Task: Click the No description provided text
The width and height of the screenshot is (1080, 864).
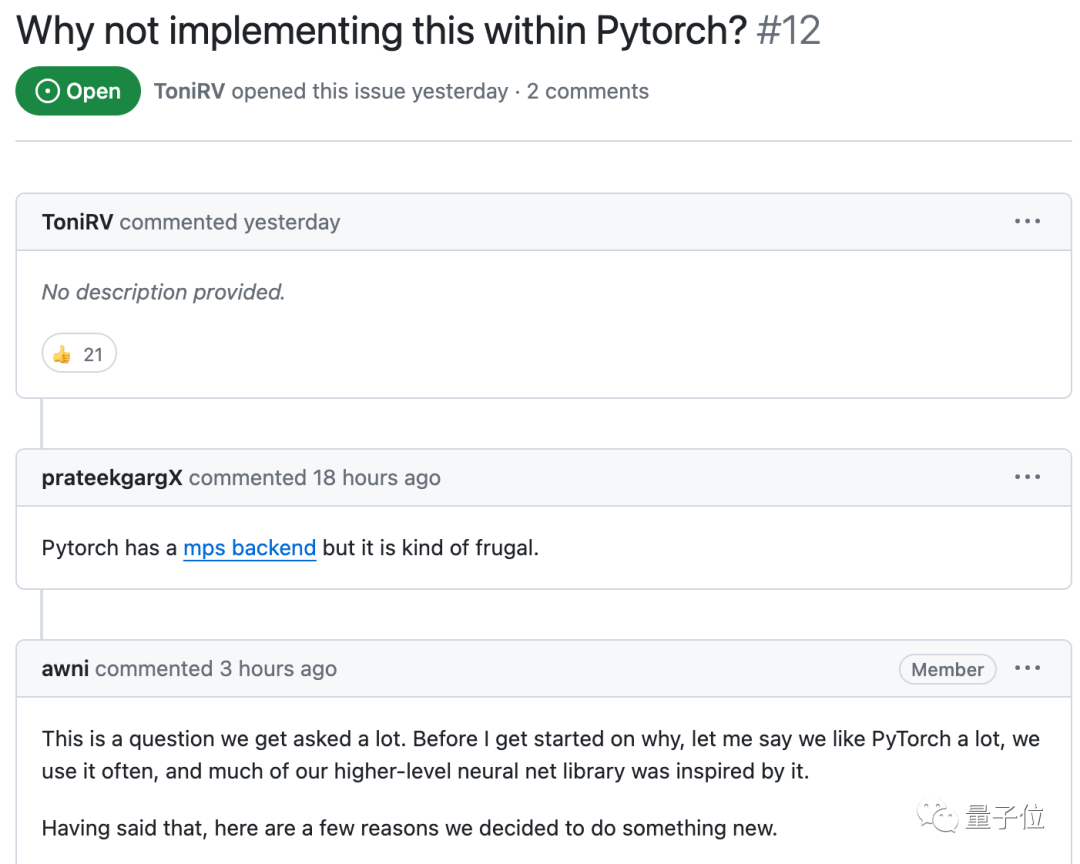Action: click(163, 292)
